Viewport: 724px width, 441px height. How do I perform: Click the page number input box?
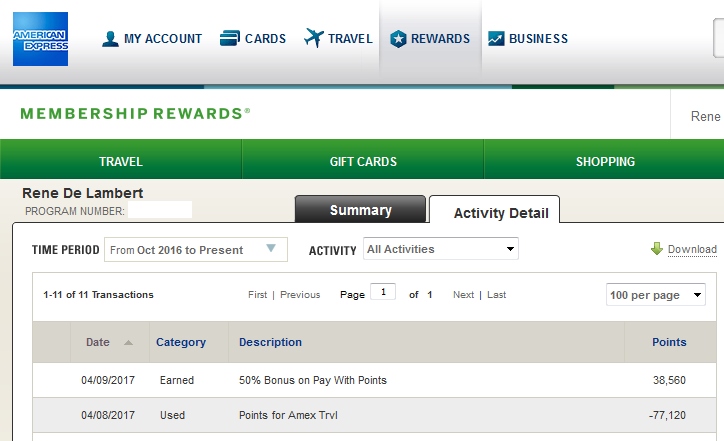click(383, 292)
